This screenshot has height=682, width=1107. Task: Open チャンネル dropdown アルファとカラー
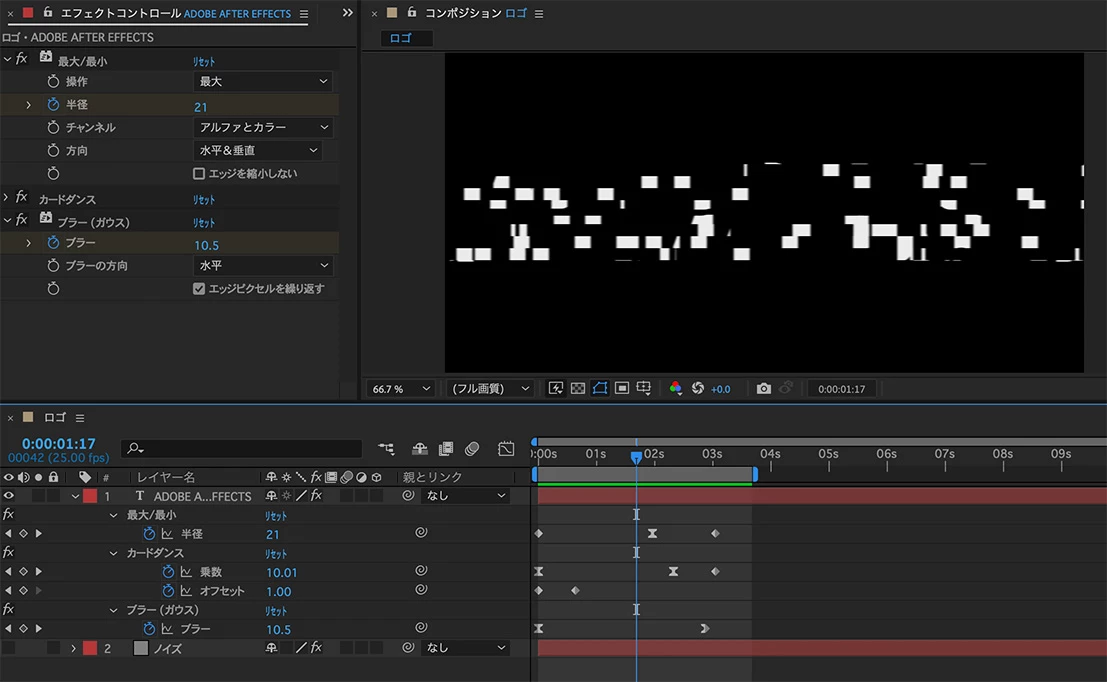[263, 128]
